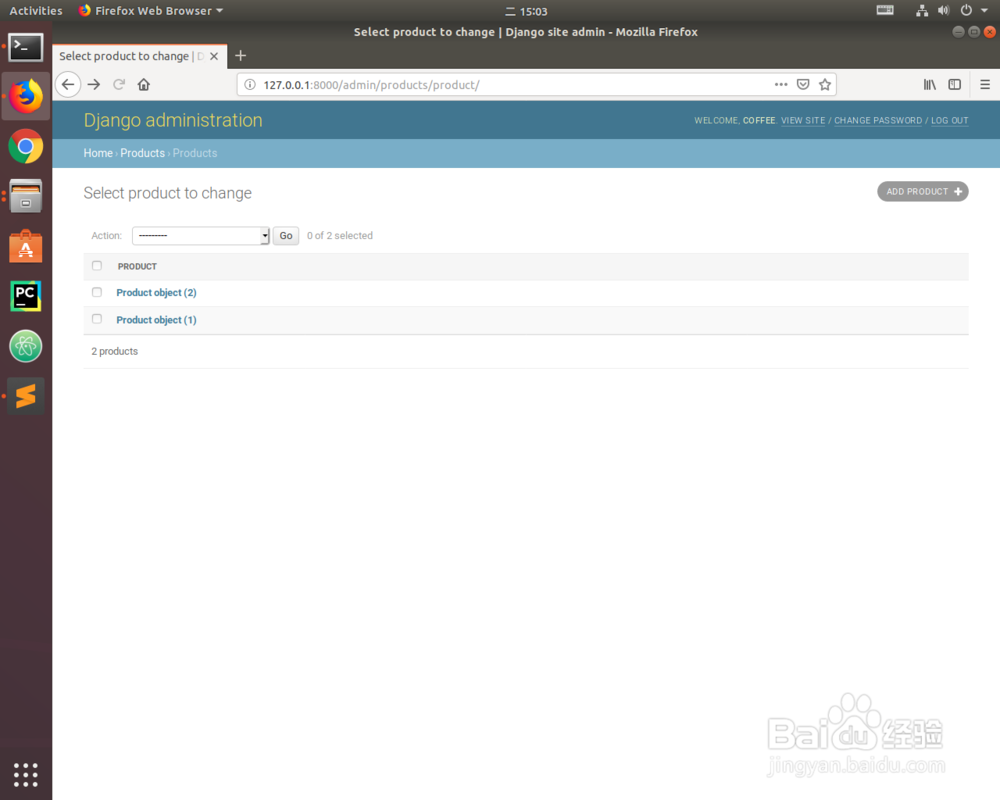Go back to the previous page
The height and width of the screenshot is (800, 1000).
coord(68,84)
